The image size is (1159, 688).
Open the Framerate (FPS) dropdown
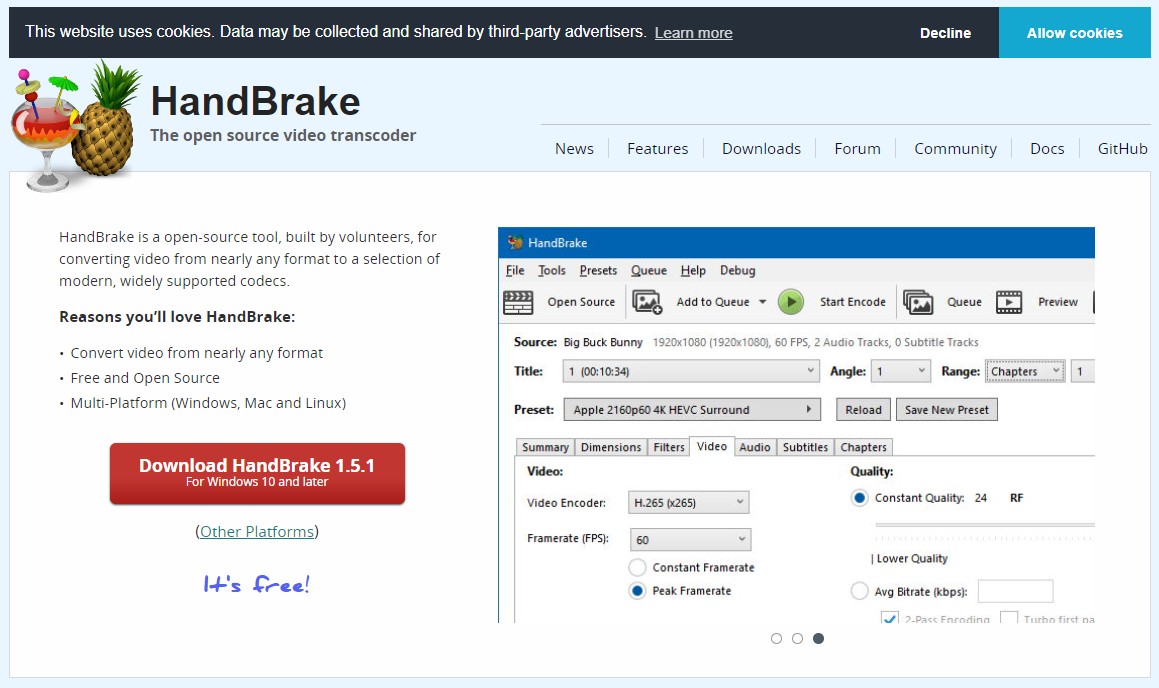[x=690, y=539]
